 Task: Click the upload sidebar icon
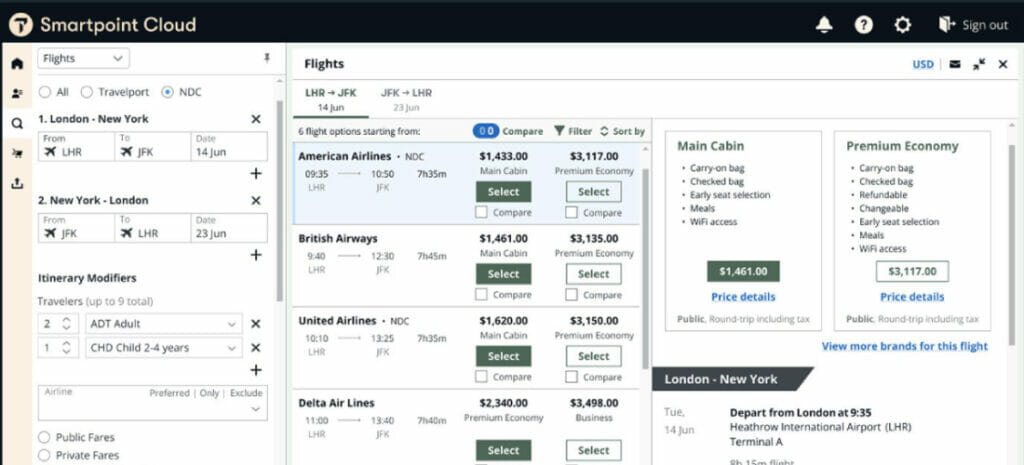(17, 184)
